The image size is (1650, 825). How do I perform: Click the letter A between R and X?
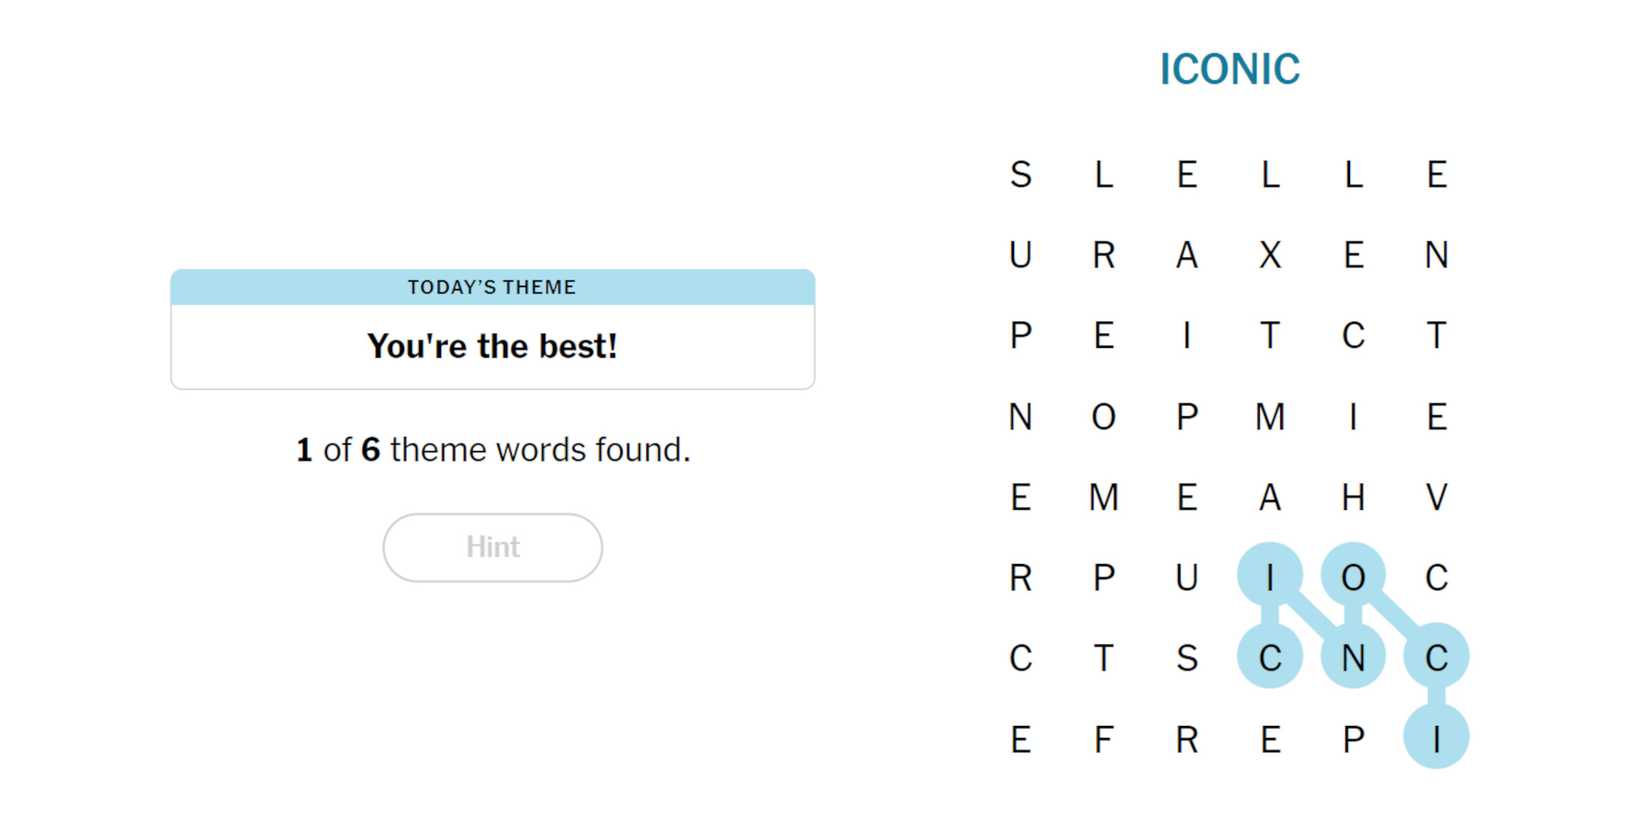(x=1187, y=255)
